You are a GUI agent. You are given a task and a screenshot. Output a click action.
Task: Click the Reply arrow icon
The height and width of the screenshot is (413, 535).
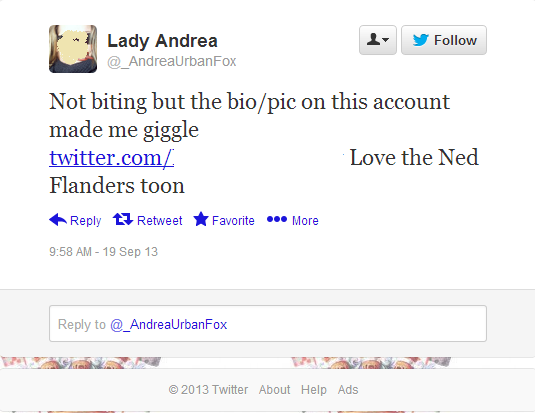point(58,219)
